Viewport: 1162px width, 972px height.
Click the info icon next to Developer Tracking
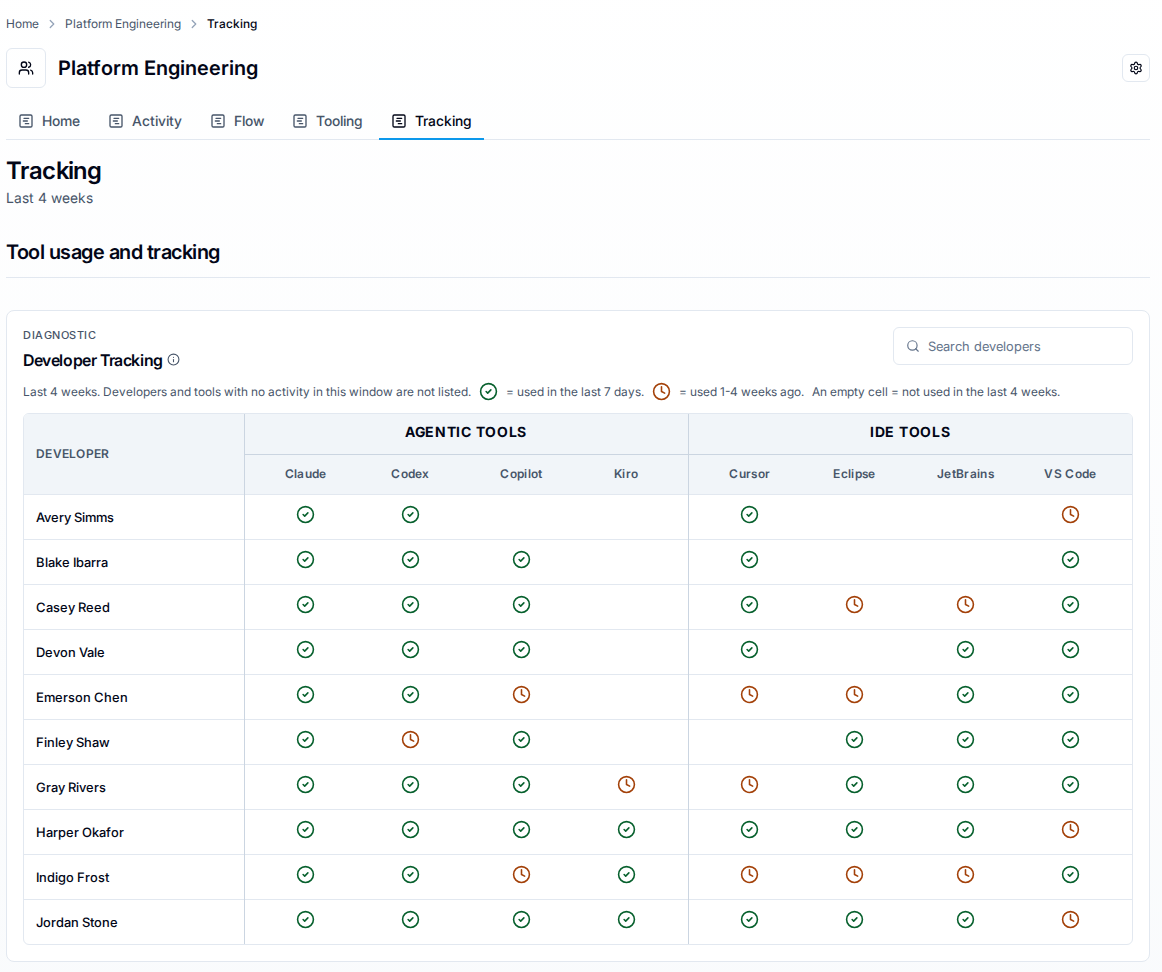(173, 360)
